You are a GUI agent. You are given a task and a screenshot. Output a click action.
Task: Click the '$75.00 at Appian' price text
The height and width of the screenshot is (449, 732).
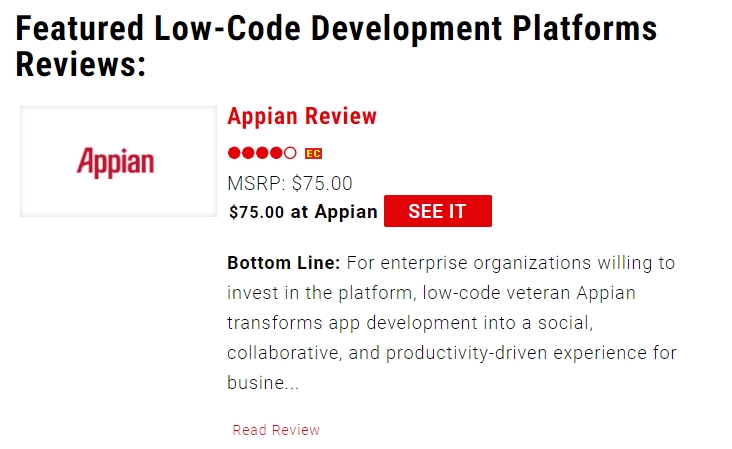[303, 212]
